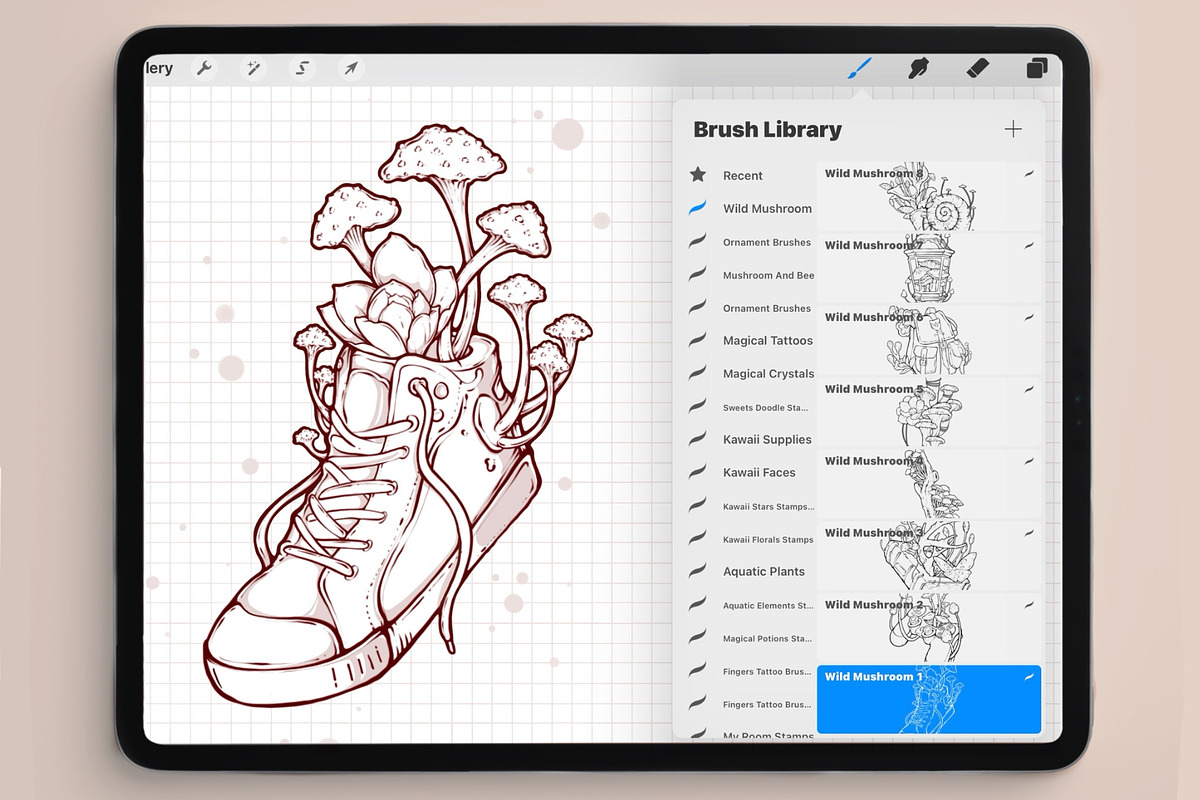Activate the Transform arrow tool
This screenshot has height=800, width=1200.
pos(351,69)
